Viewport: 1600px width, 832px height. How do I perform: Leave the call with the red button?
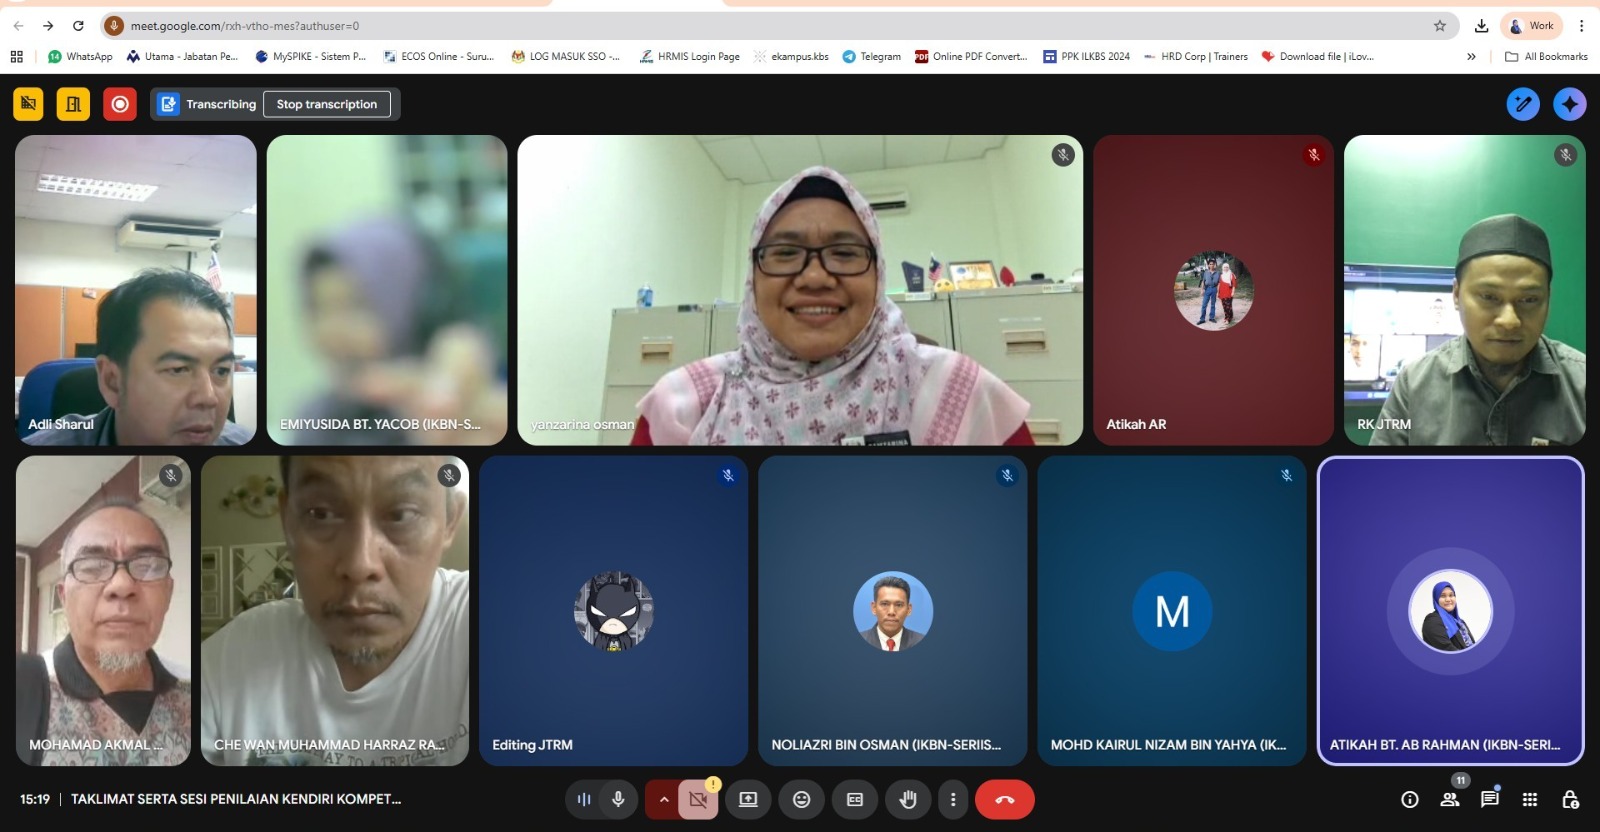[x=1005, y=799]
